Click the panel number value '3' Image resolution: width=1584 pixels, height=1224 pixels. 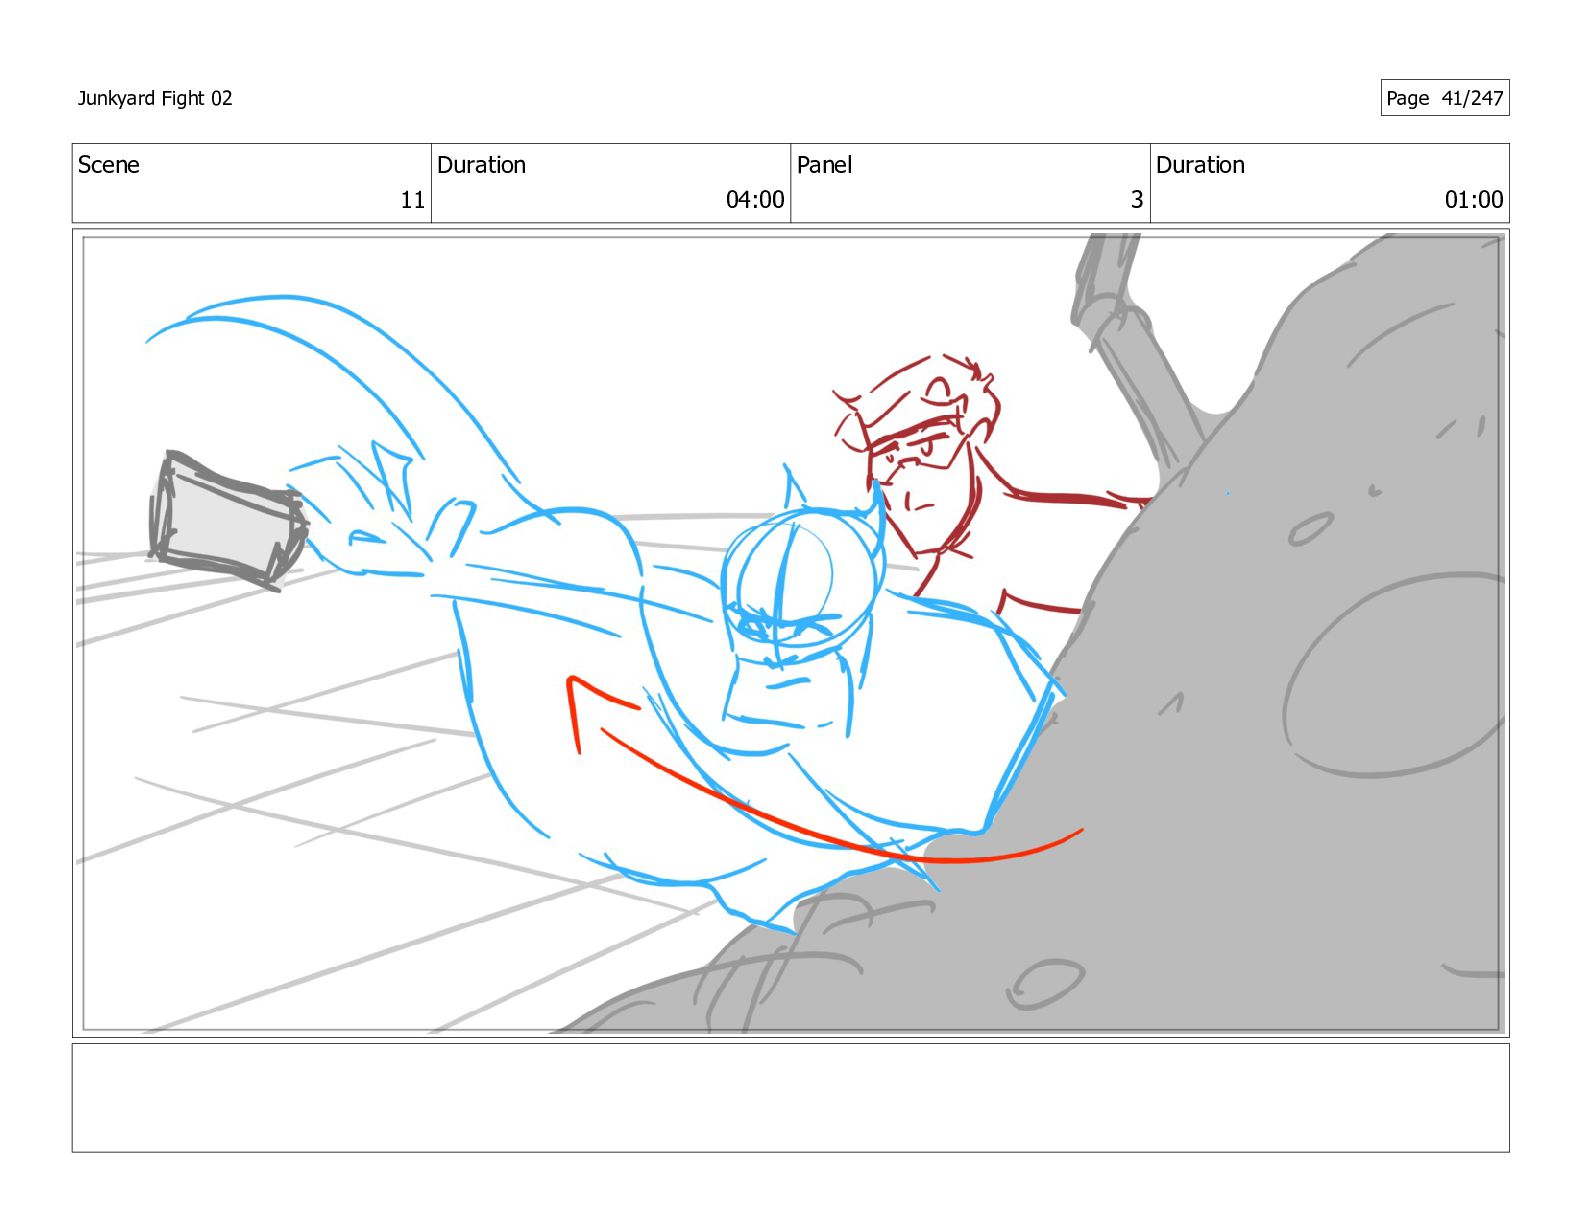(1137, 200)
